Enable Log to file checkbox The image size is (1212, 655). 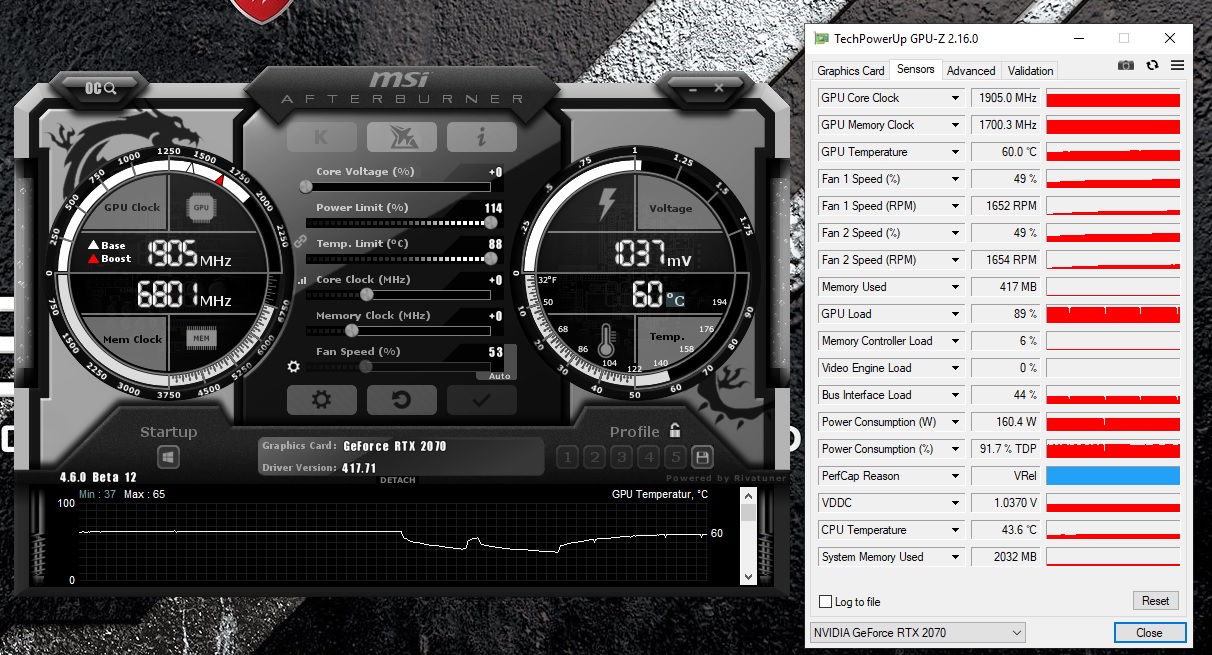[825, 602]
